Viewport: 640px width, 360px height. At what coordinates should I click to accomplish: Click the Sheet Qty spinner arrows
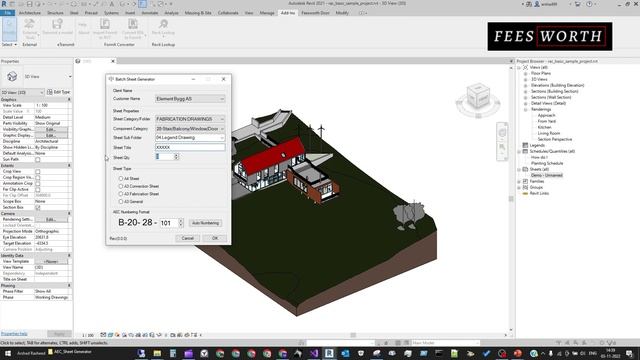pos(176,157)
